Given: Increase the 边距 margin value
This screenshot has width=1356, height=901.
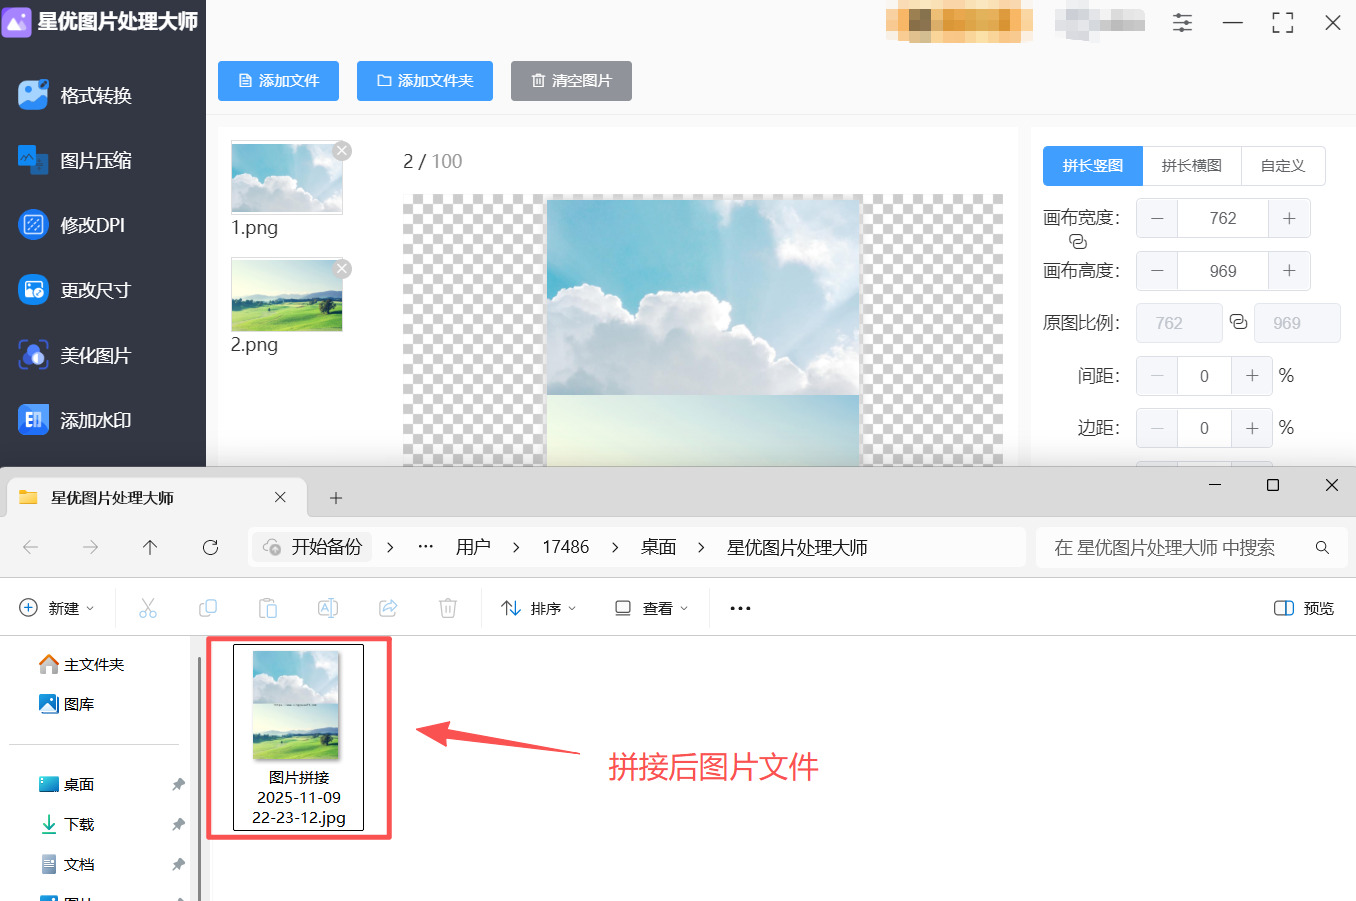Looking at the screenshot, I should (x=1252, y=428).
